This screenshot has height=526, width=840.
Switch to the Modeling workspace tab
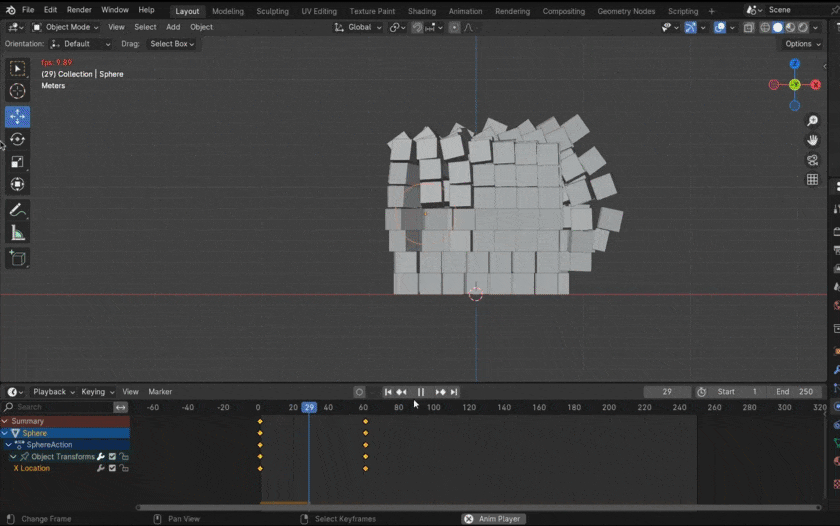(x=228, y=11)
